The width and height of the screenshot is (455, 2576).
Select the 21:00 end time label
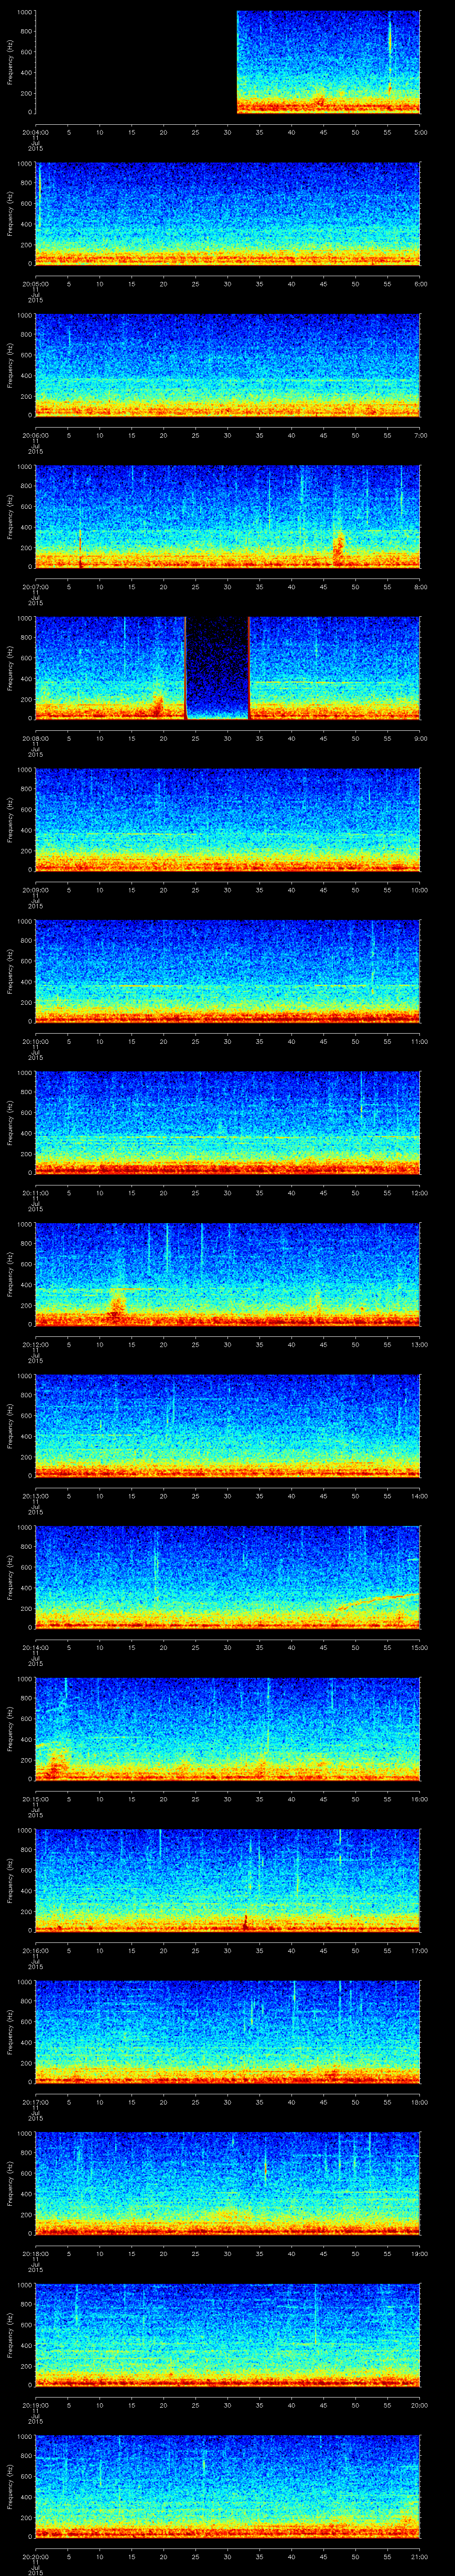click(x=419, y=2556)
